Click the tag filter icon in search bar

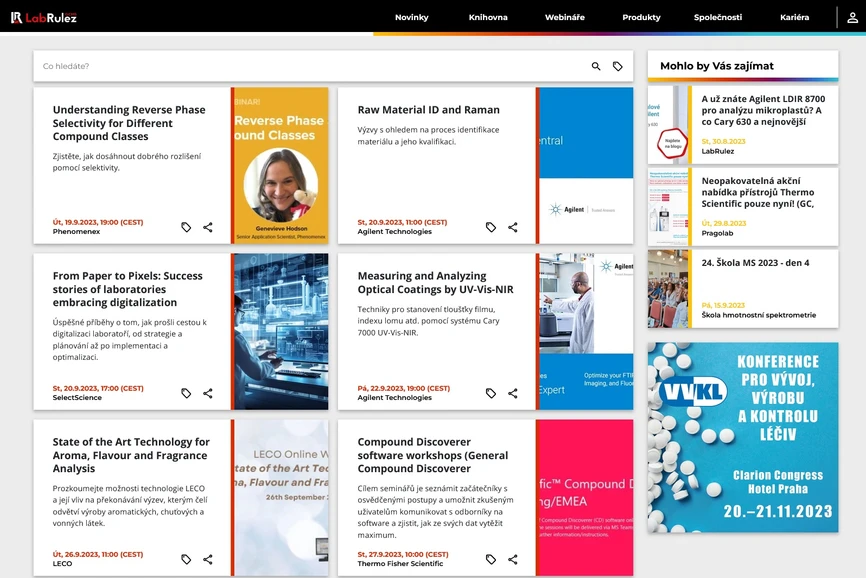click(x=617, y=66)
